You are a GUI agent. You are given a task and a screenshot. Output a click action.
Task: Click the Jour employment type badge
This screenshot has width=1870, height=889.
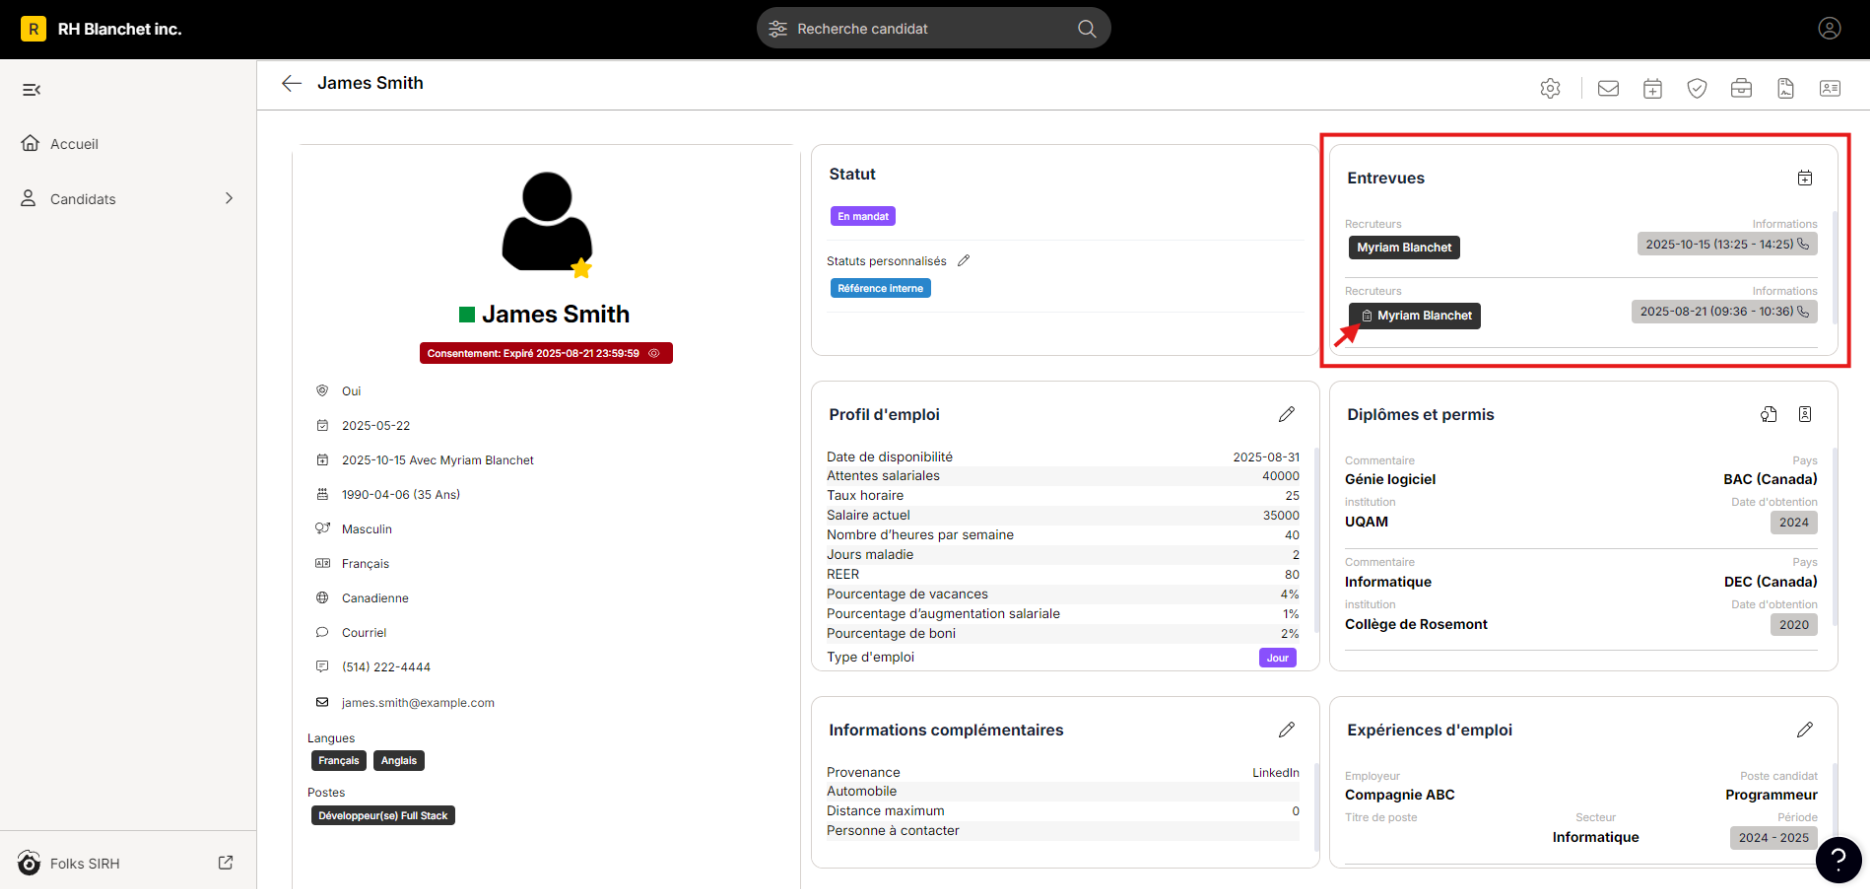pos(1277,657)
